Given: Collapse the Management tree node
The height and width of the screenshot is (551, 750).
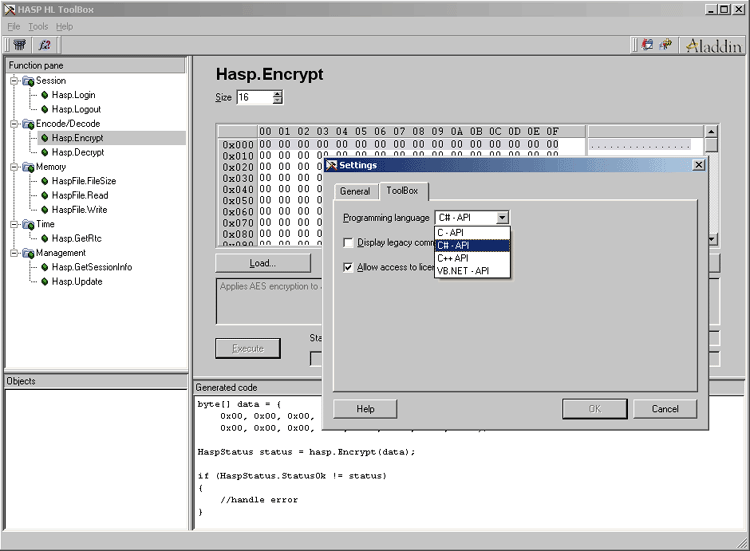Looking at the screenshot, I should [x=14, y=253].
